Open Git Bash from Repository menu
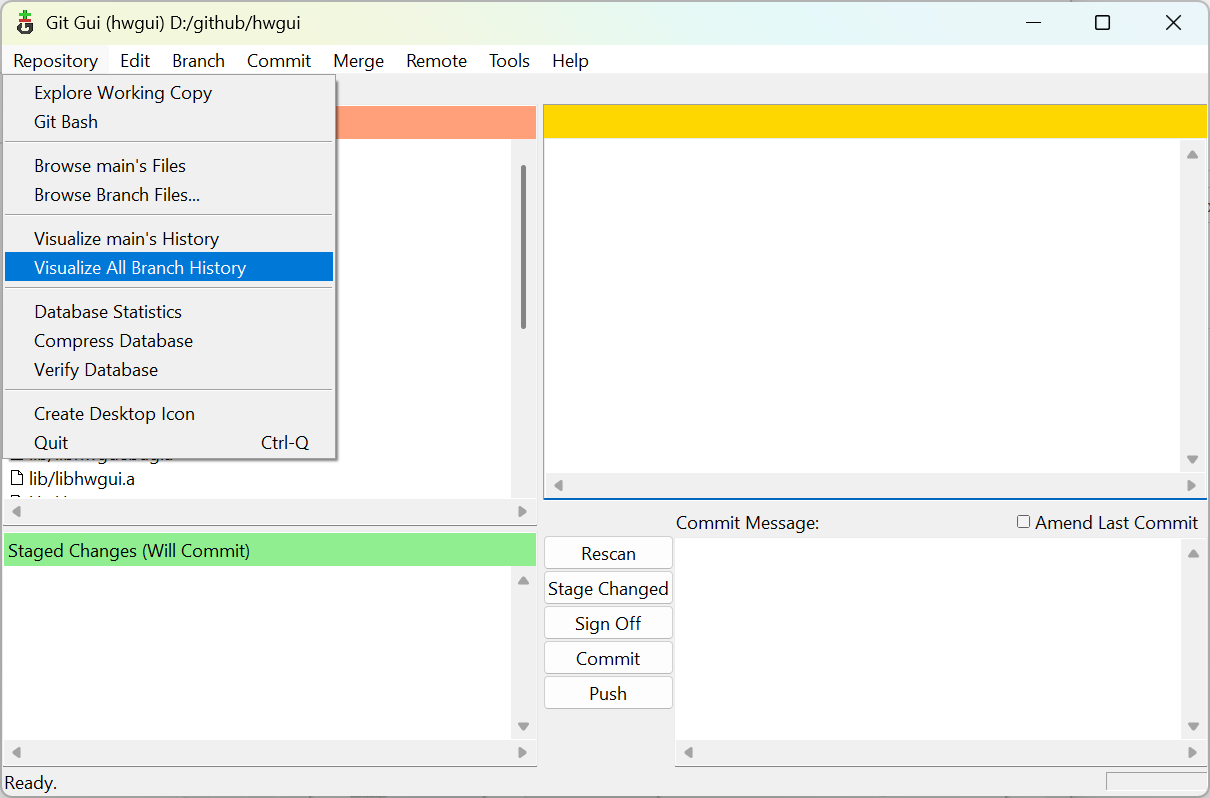Image resolution: width=1210 pixels, height=798 pixels. click(x=66, y=122)
